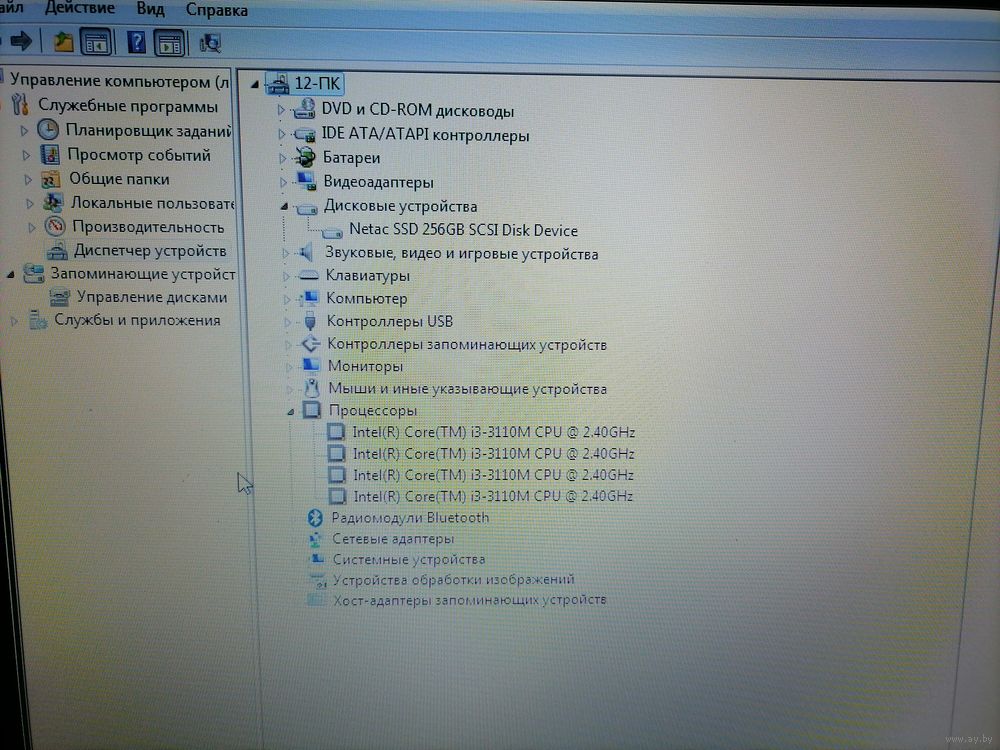Click the Клавиатуры keyboard icon
1000x750 pixels.
309,276
